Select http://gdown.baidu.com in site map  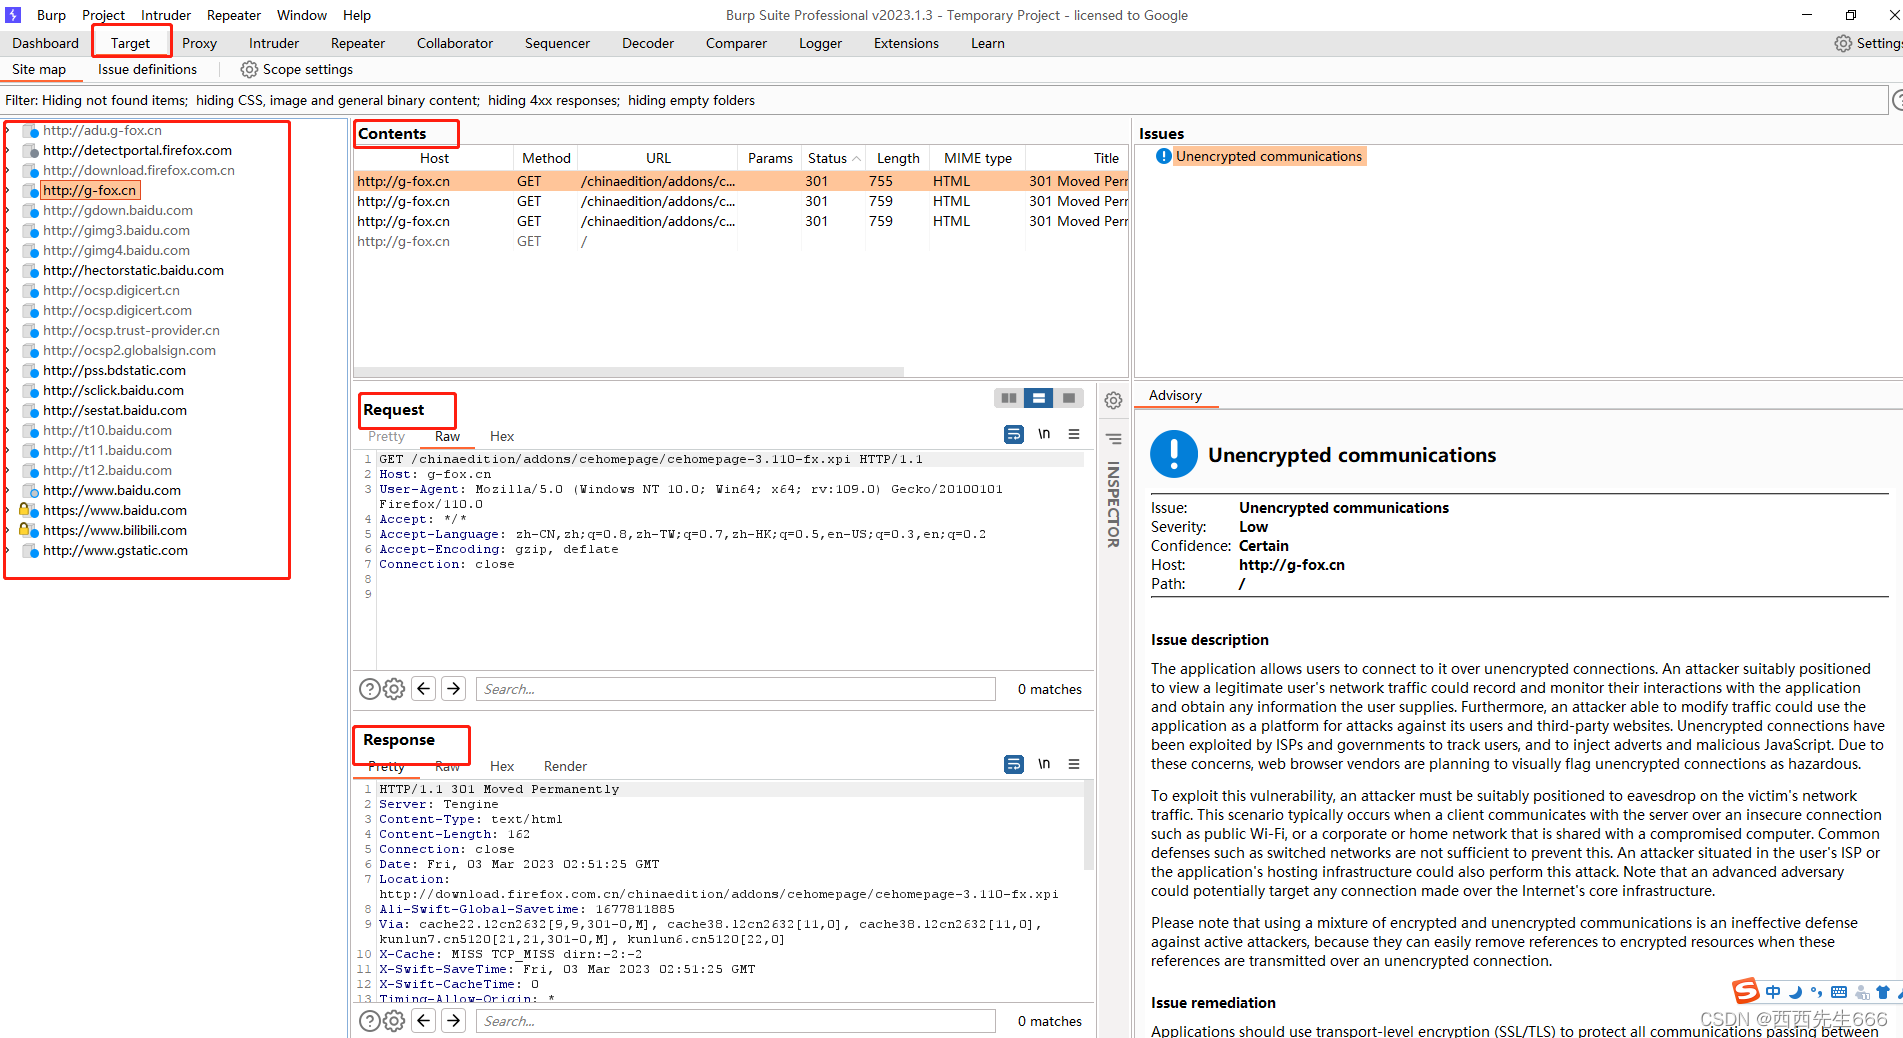[x=118, y=211]
